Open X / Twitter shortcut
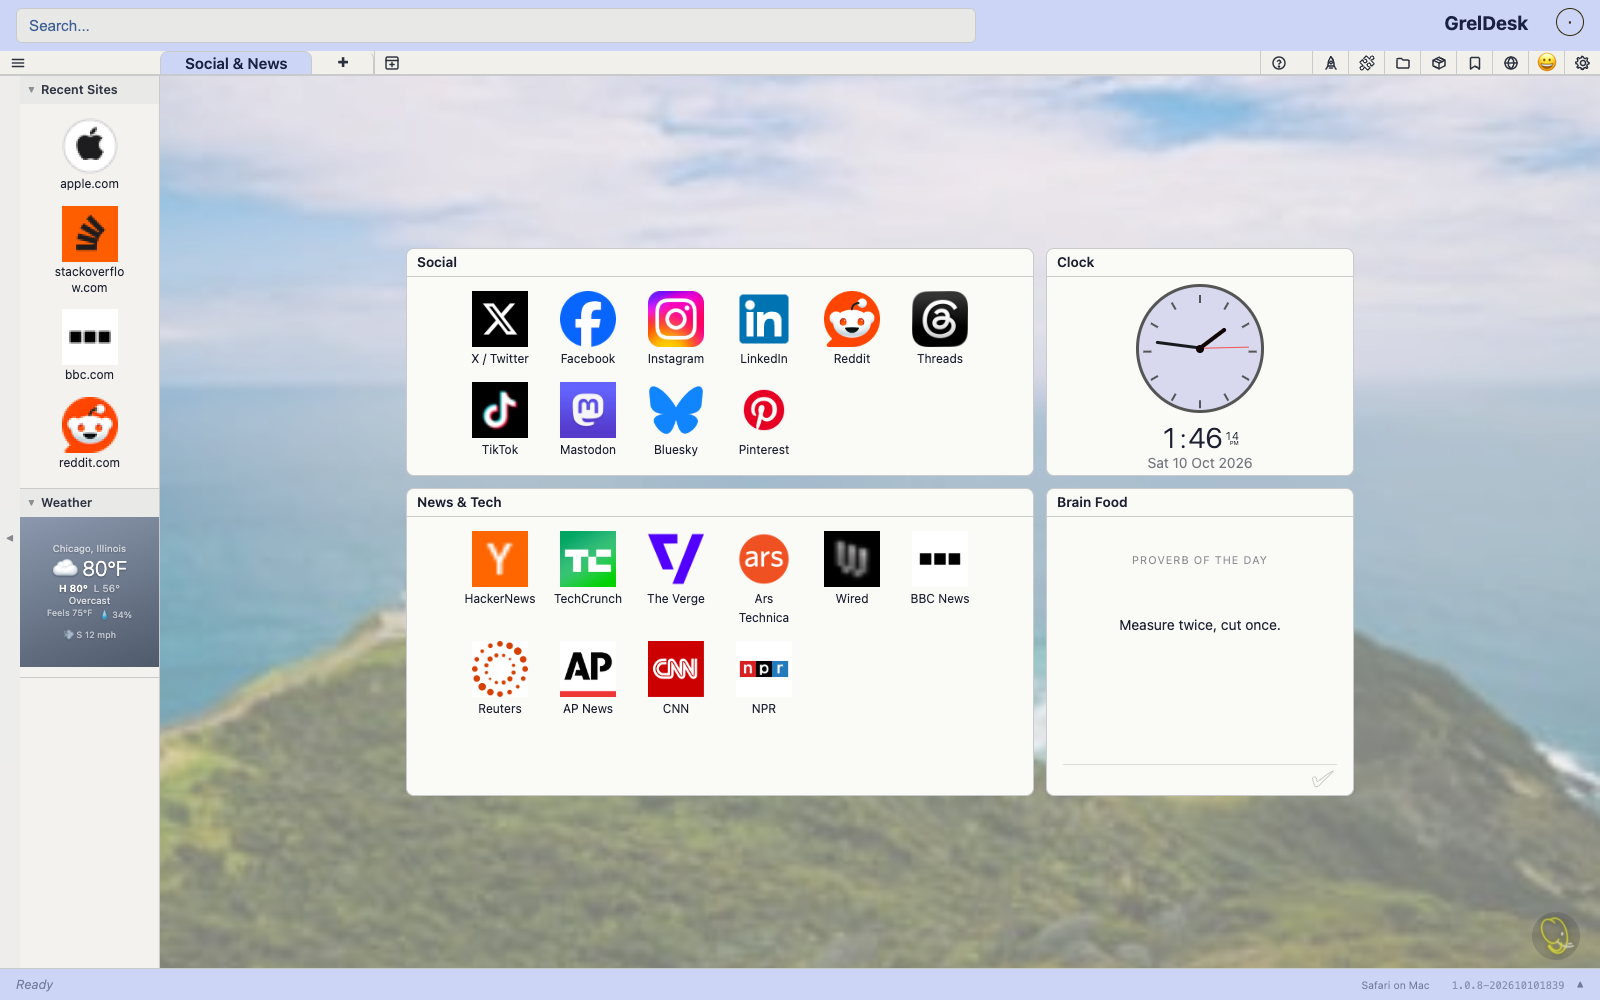Screen dimensions: 1600x1000 [500, 329]
